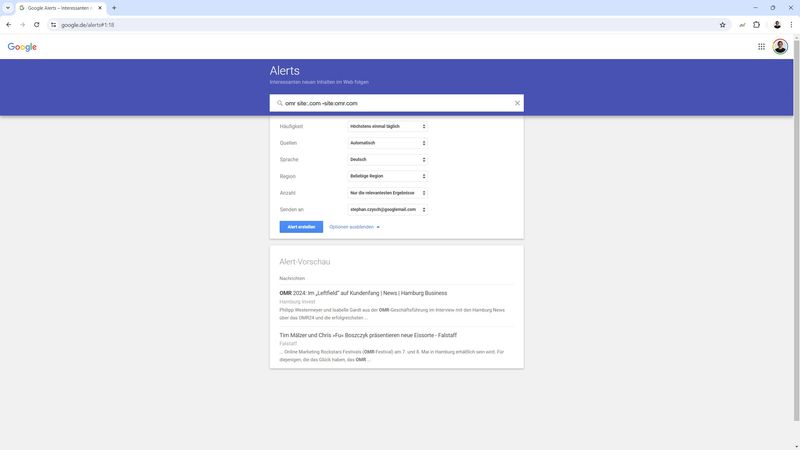Screen dimensions: 800x450
Task: Bookmark this page with the star icon
Action: pos(722,24)
